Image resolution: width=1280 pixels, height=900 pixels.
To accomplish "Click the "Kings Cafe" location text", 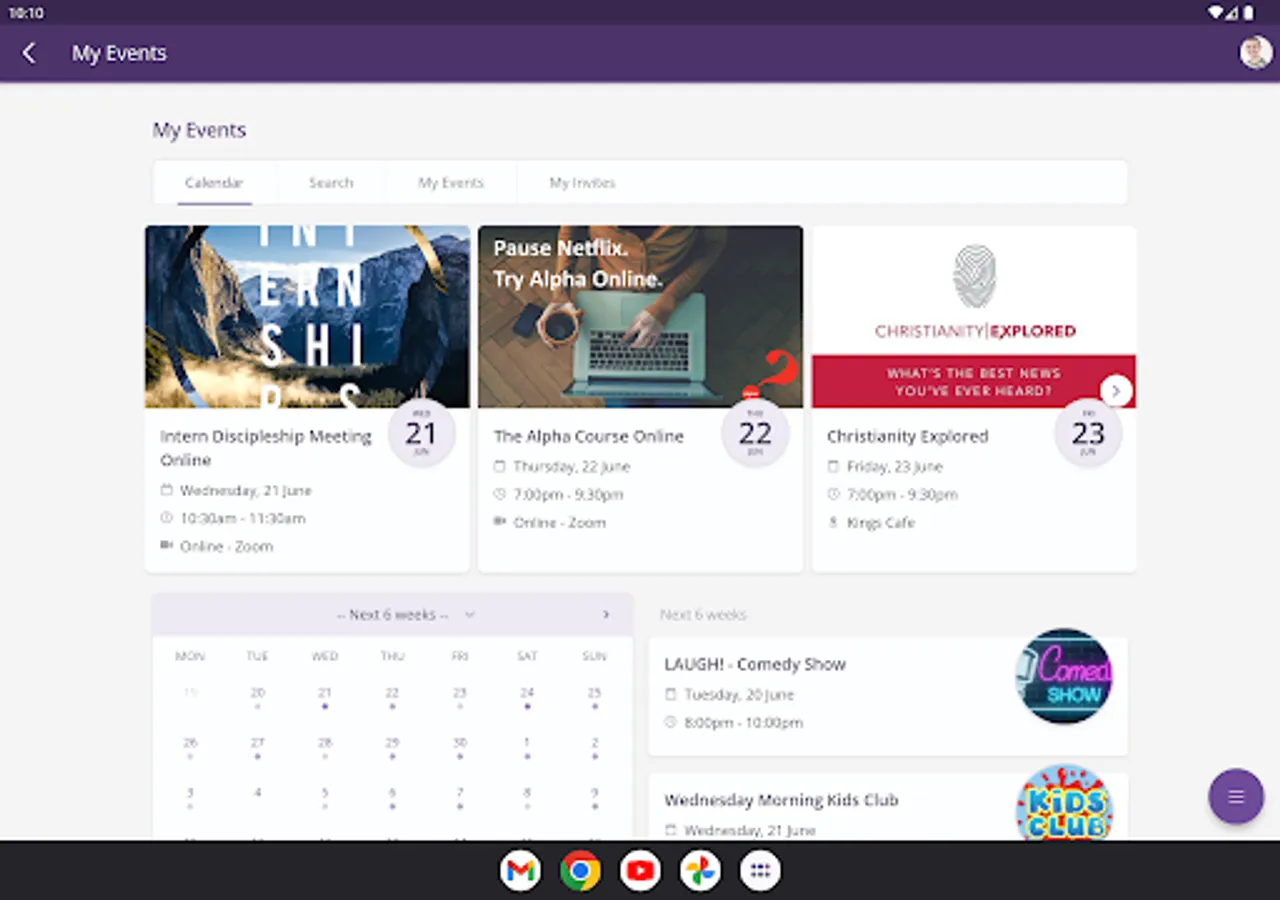I will pos(881,522).
